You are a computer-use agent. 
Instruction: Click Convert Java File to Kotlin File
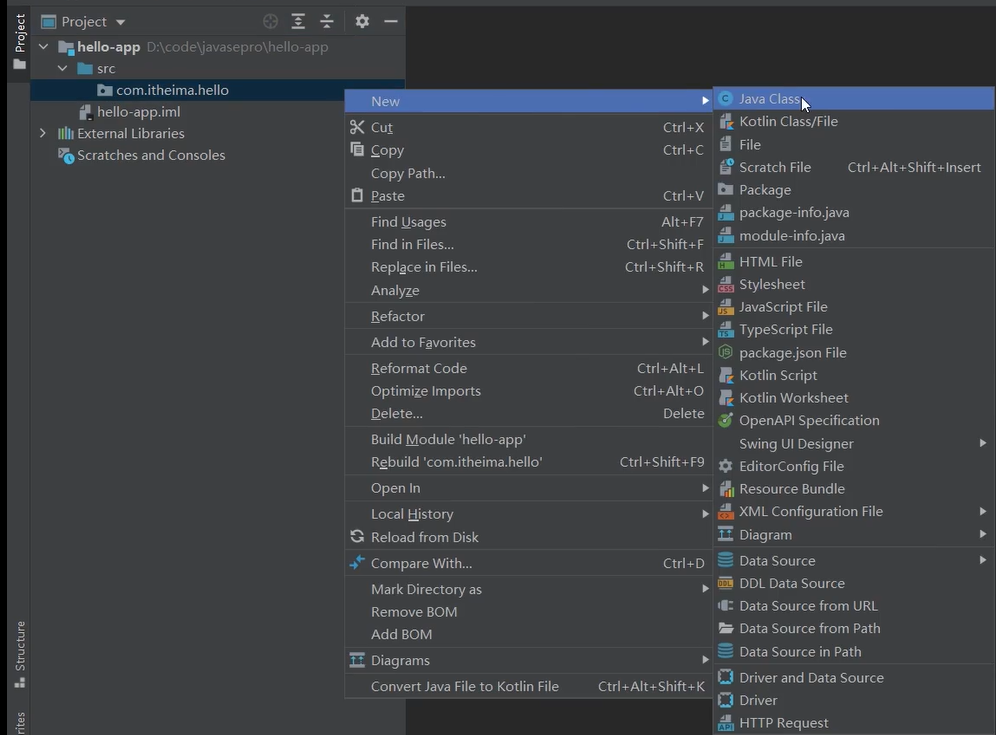tap(528, 686)
